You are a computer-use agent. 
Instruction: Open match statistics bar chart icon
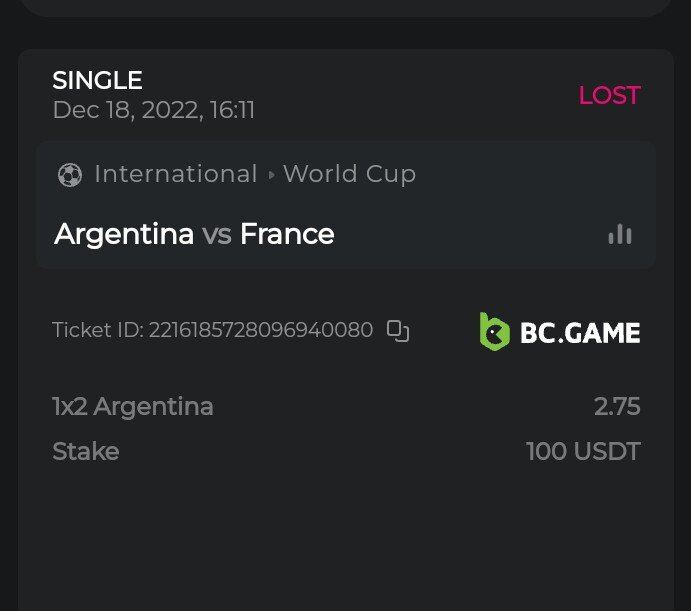coord(620,234)
